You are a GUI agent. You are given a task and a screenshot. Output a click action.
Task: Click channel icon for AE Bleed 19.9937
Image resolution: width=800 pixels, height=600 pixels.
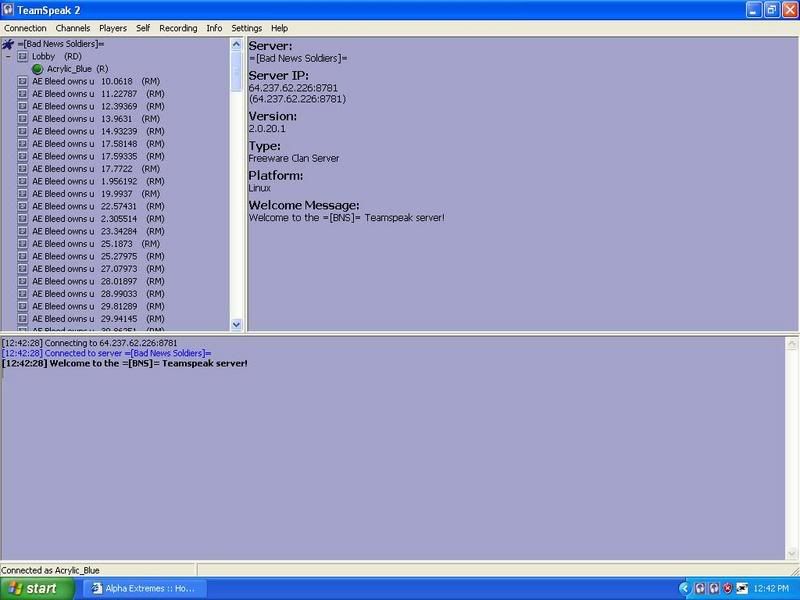(22, 194)
